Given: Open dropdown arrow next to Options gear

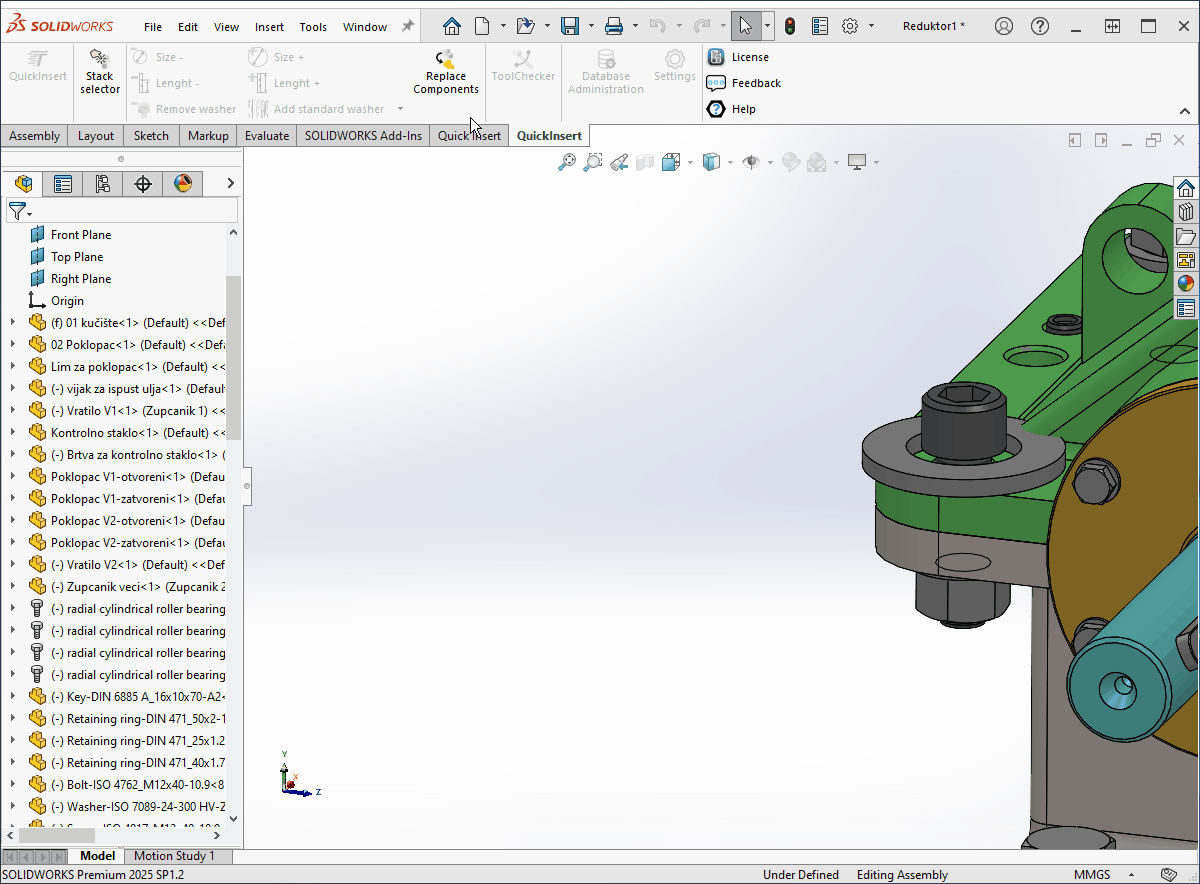Looking at the screenshot, I should coord(871,27).
